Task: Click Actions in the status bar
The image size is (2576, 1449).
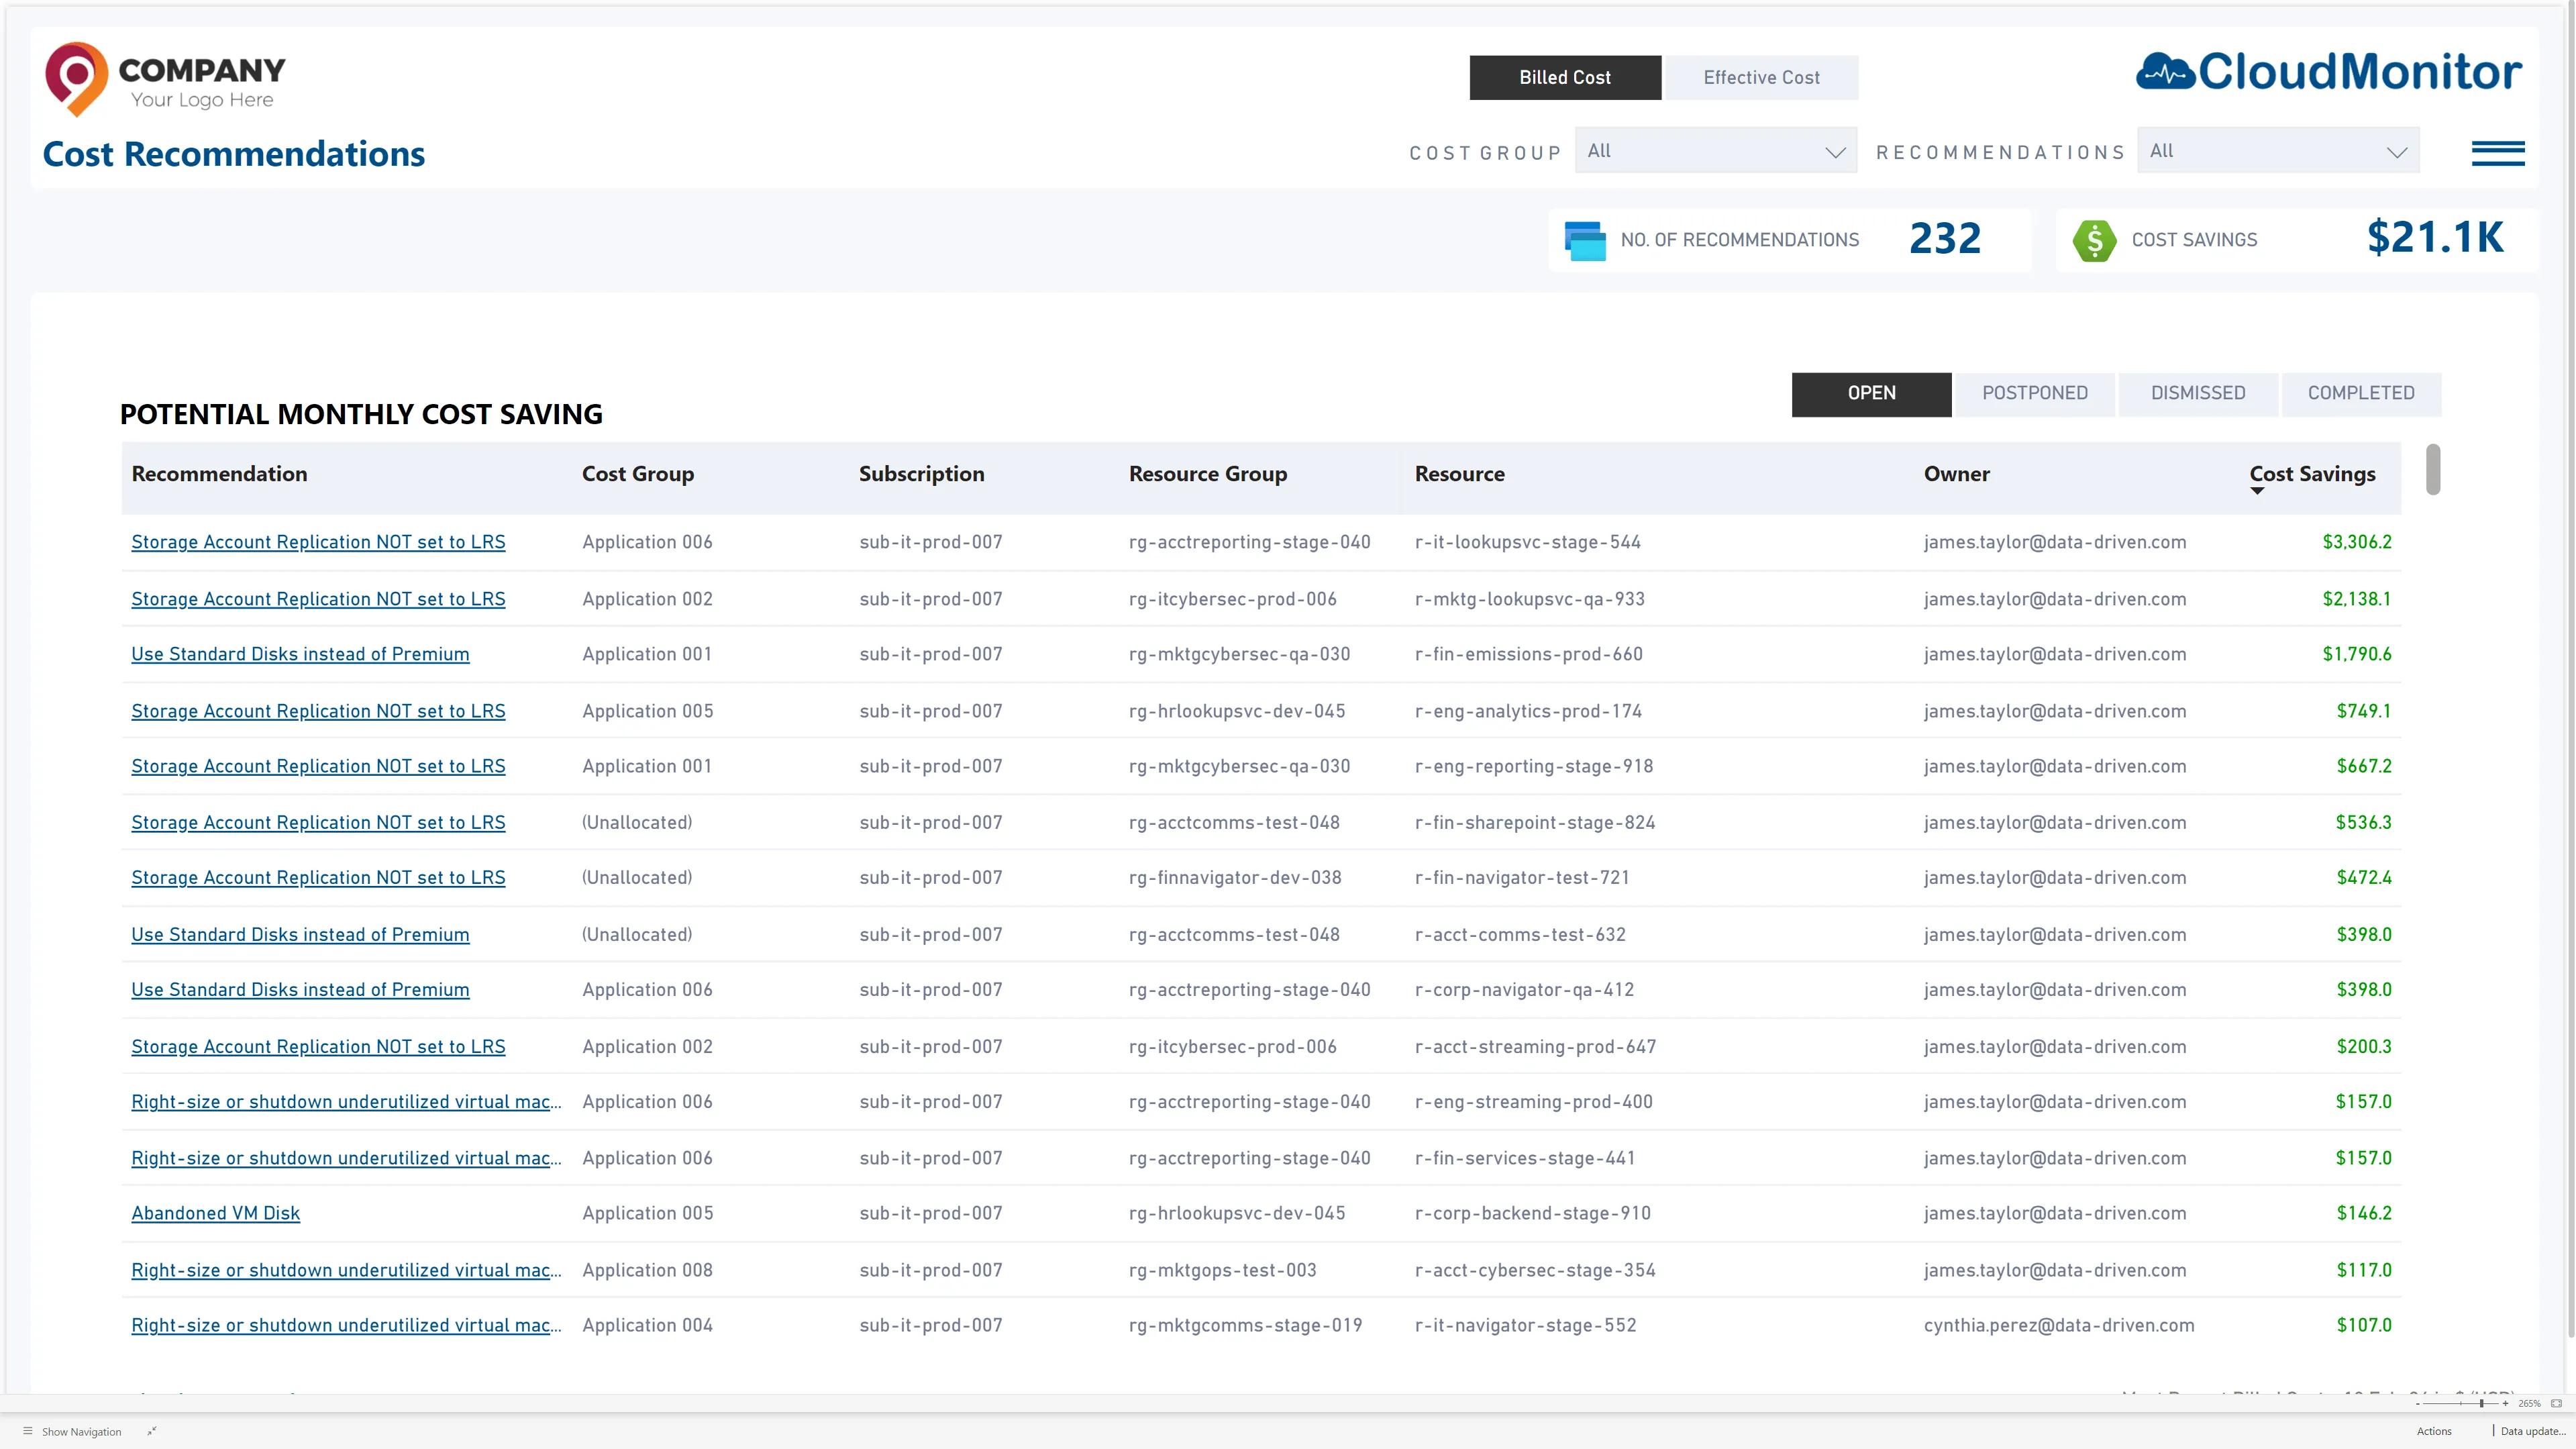Action: click(x=2433, y=1431)
